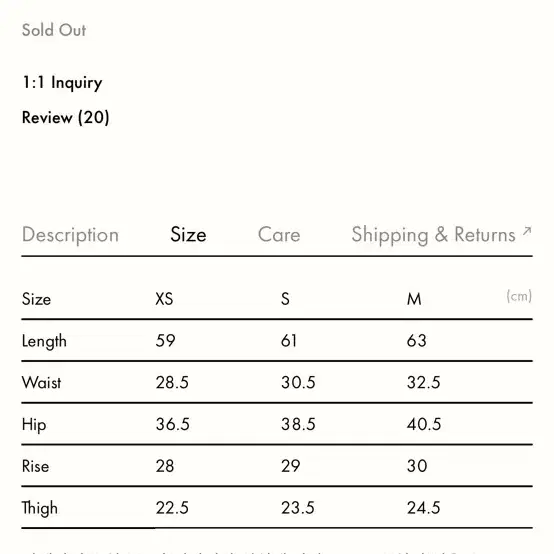The image size is (554, 554).
Task: Open Shipping & Returns link
Action: (434, 235)
